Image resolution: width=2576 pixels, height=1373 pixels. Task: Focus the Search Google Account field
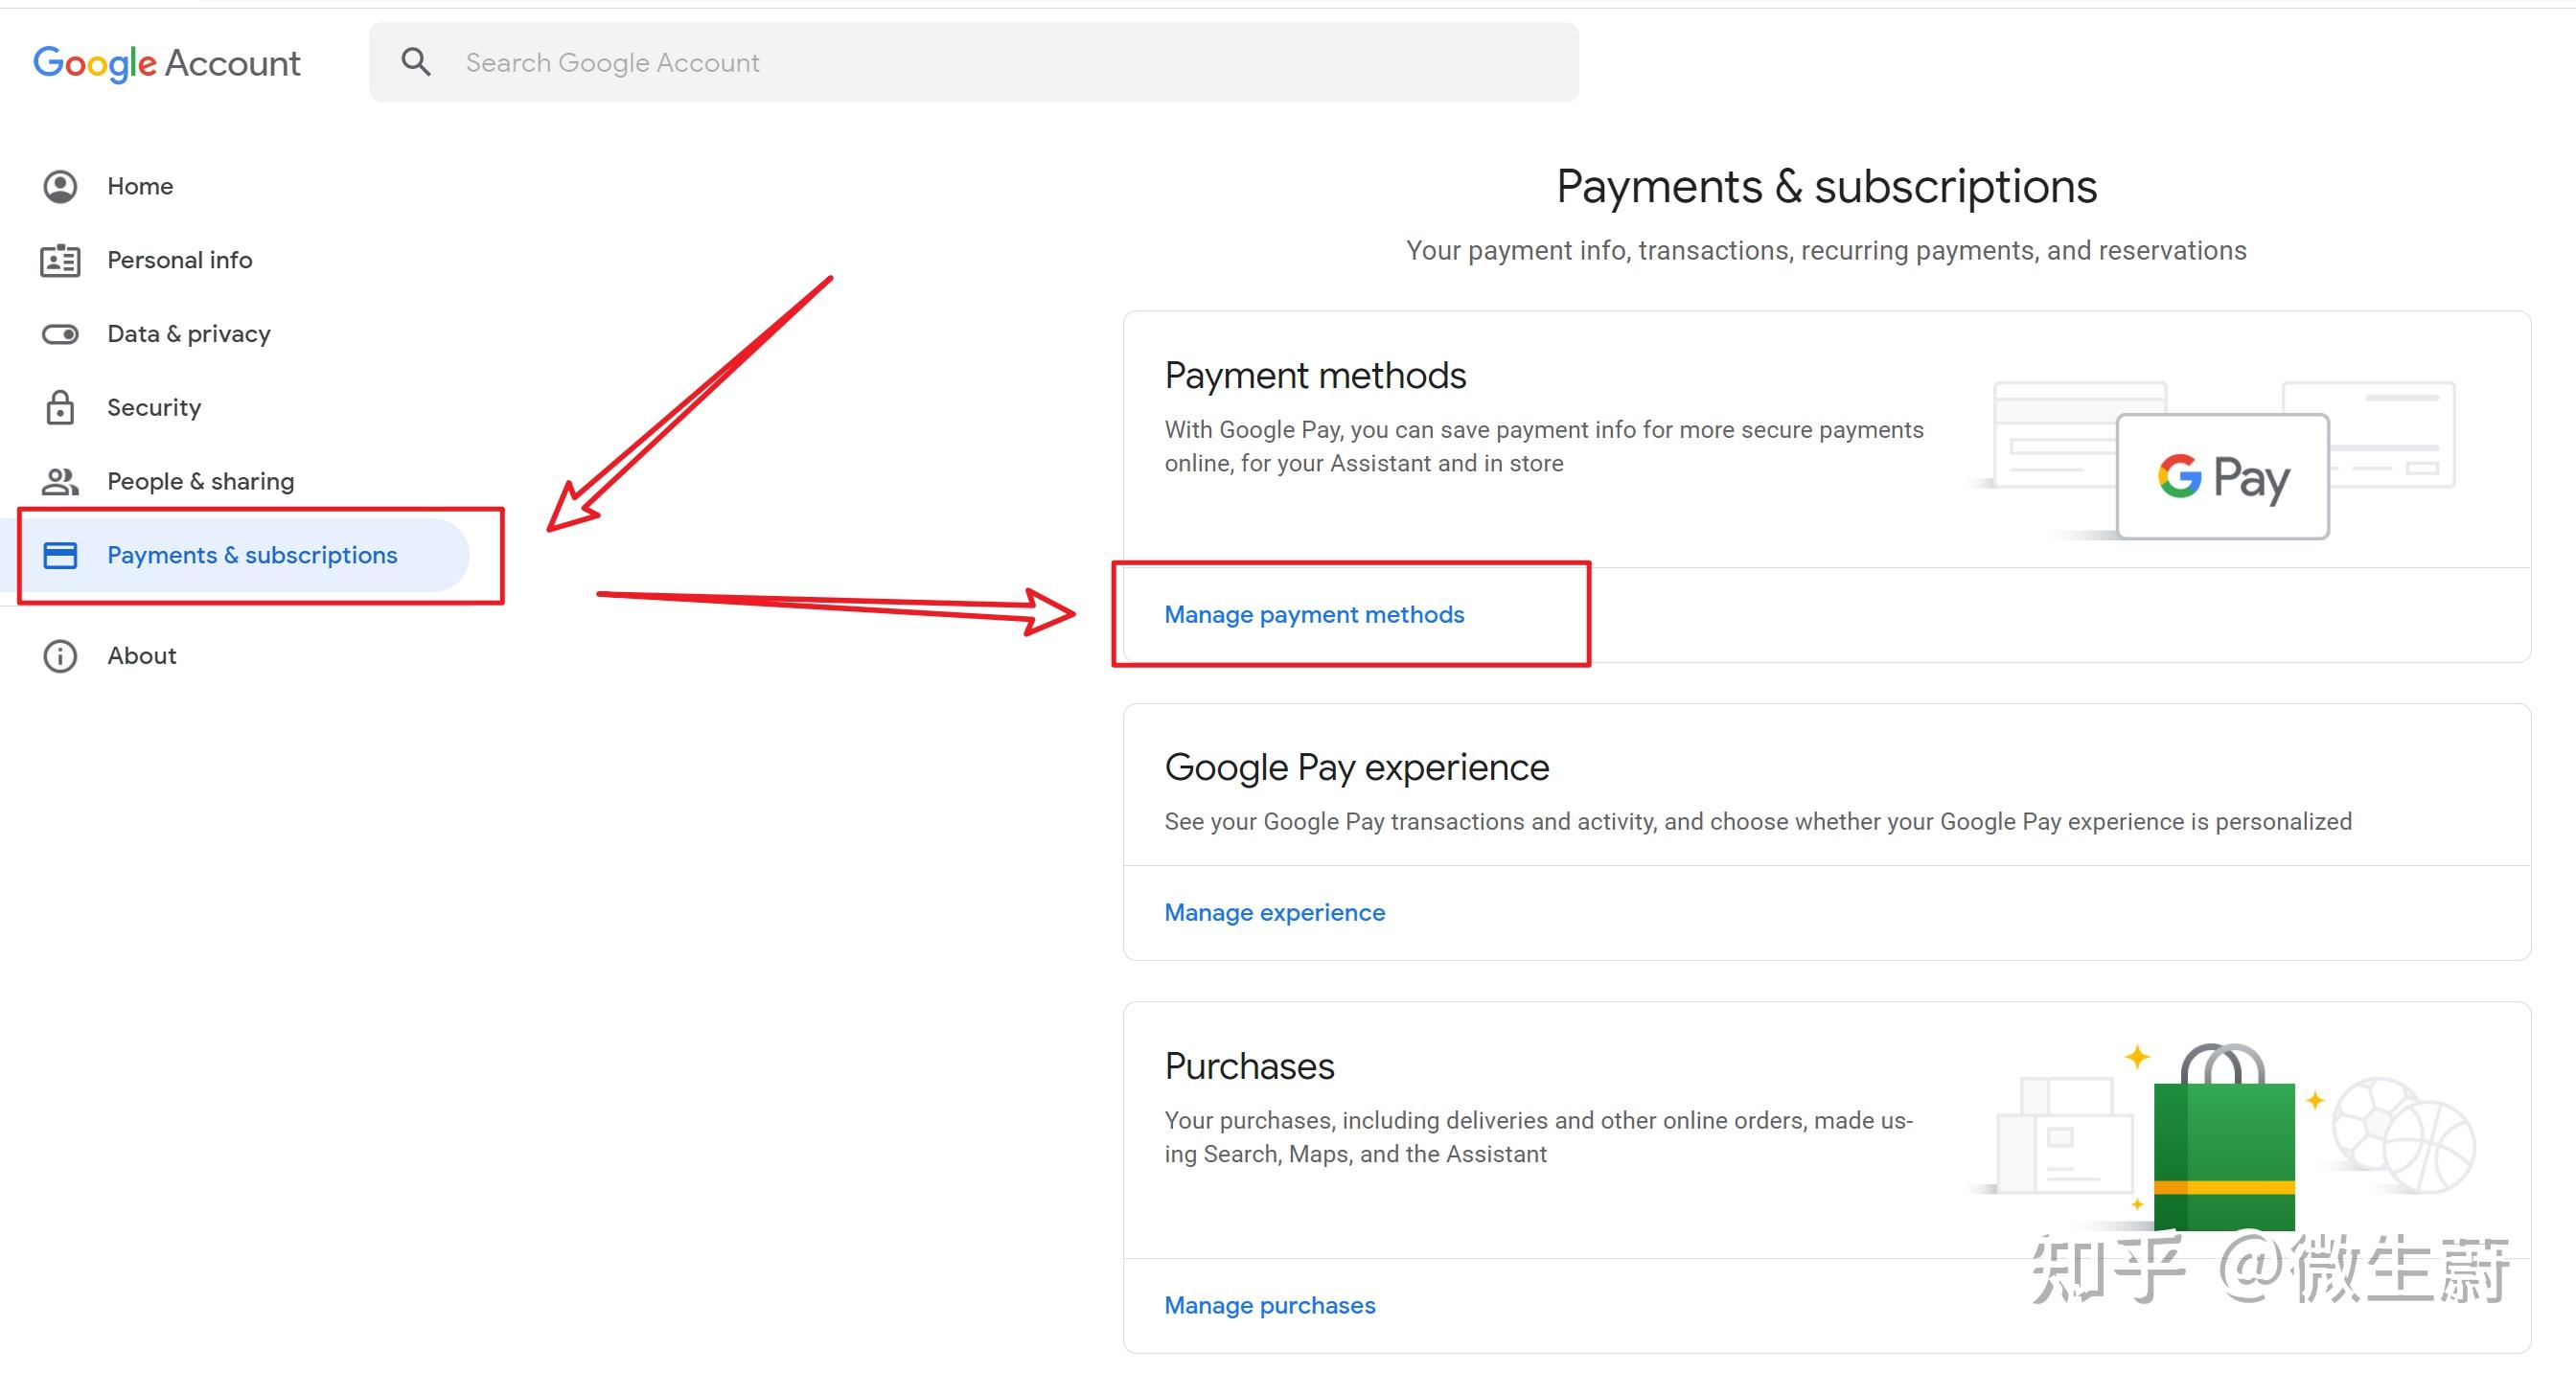[x=973, y=62]
